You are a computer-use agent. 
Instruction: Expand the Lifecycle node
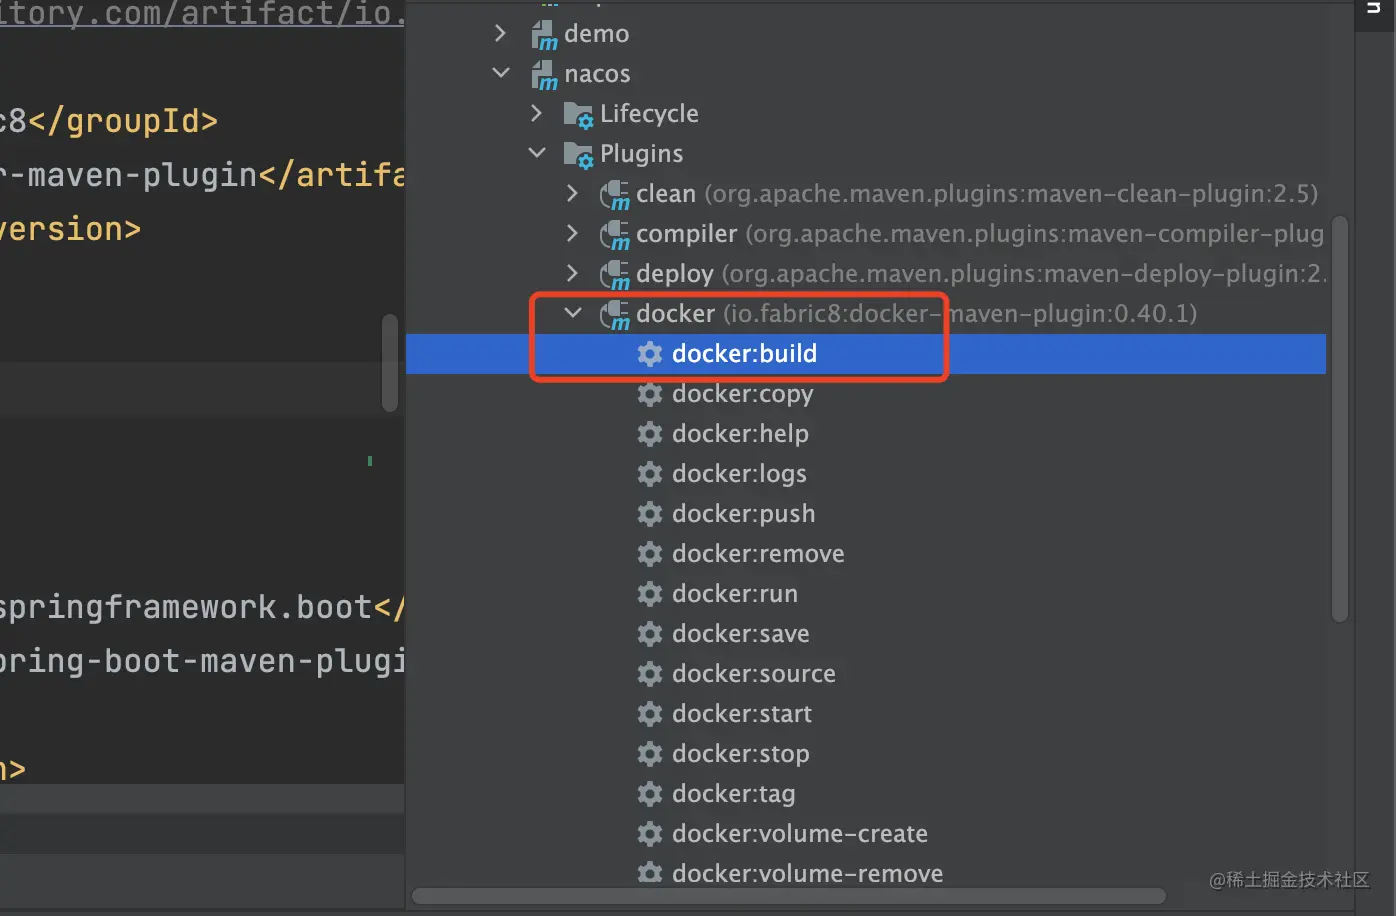pos(537,113)
